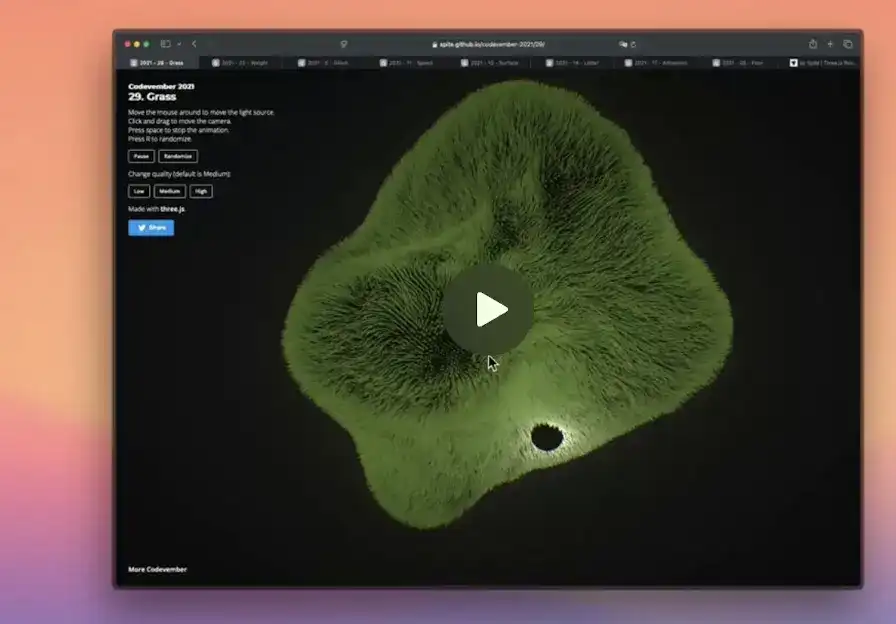
Task: Select the "2021 - 29 - Grass" tab
Action: click(158, 63)
